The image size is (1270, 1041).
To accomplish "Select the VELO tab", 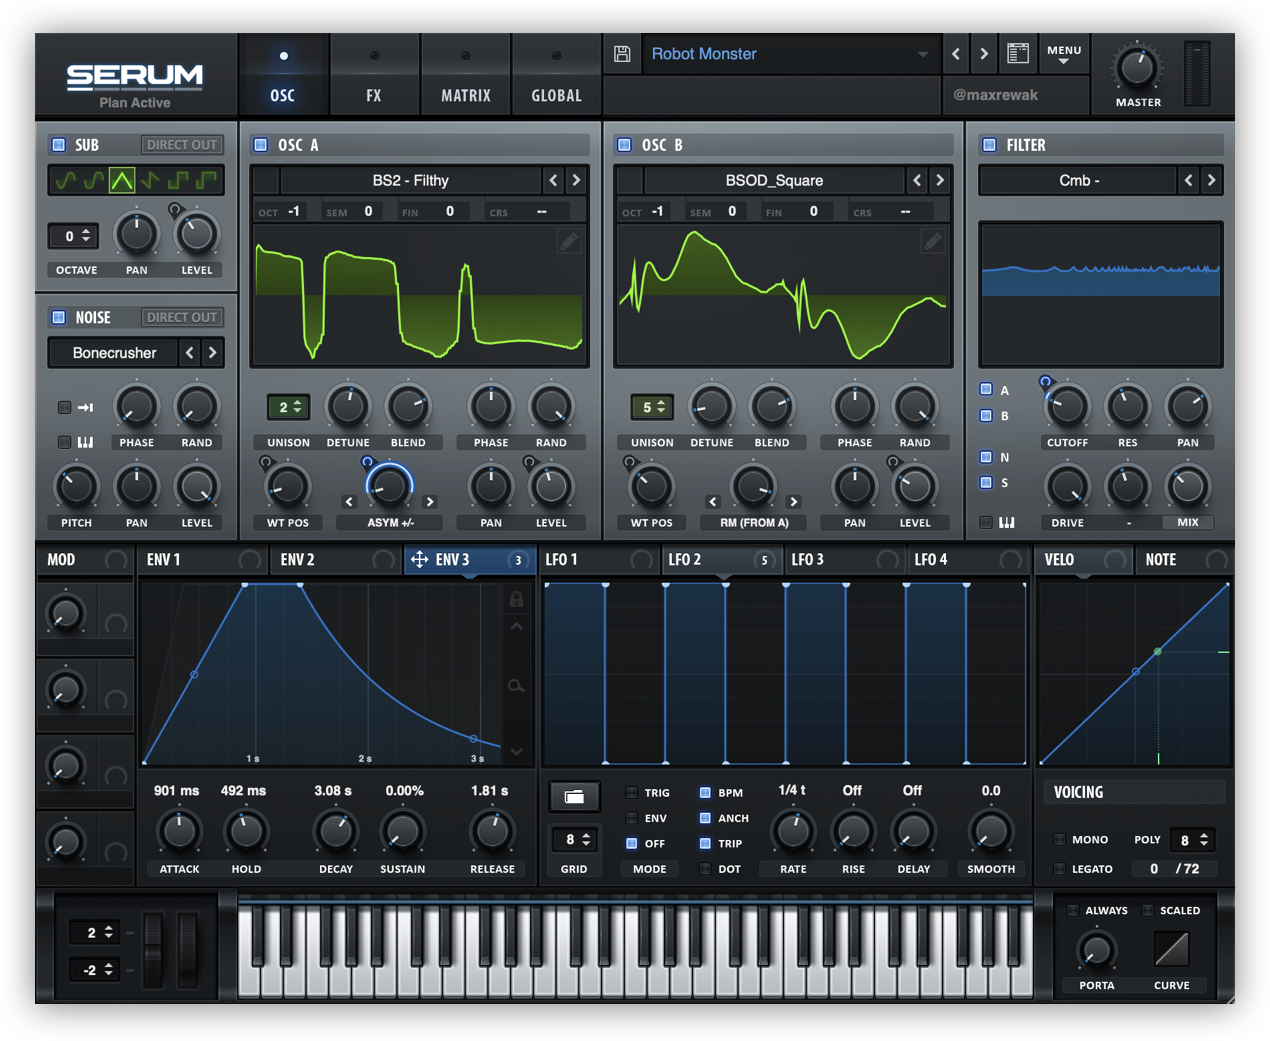I will 1084,560.
